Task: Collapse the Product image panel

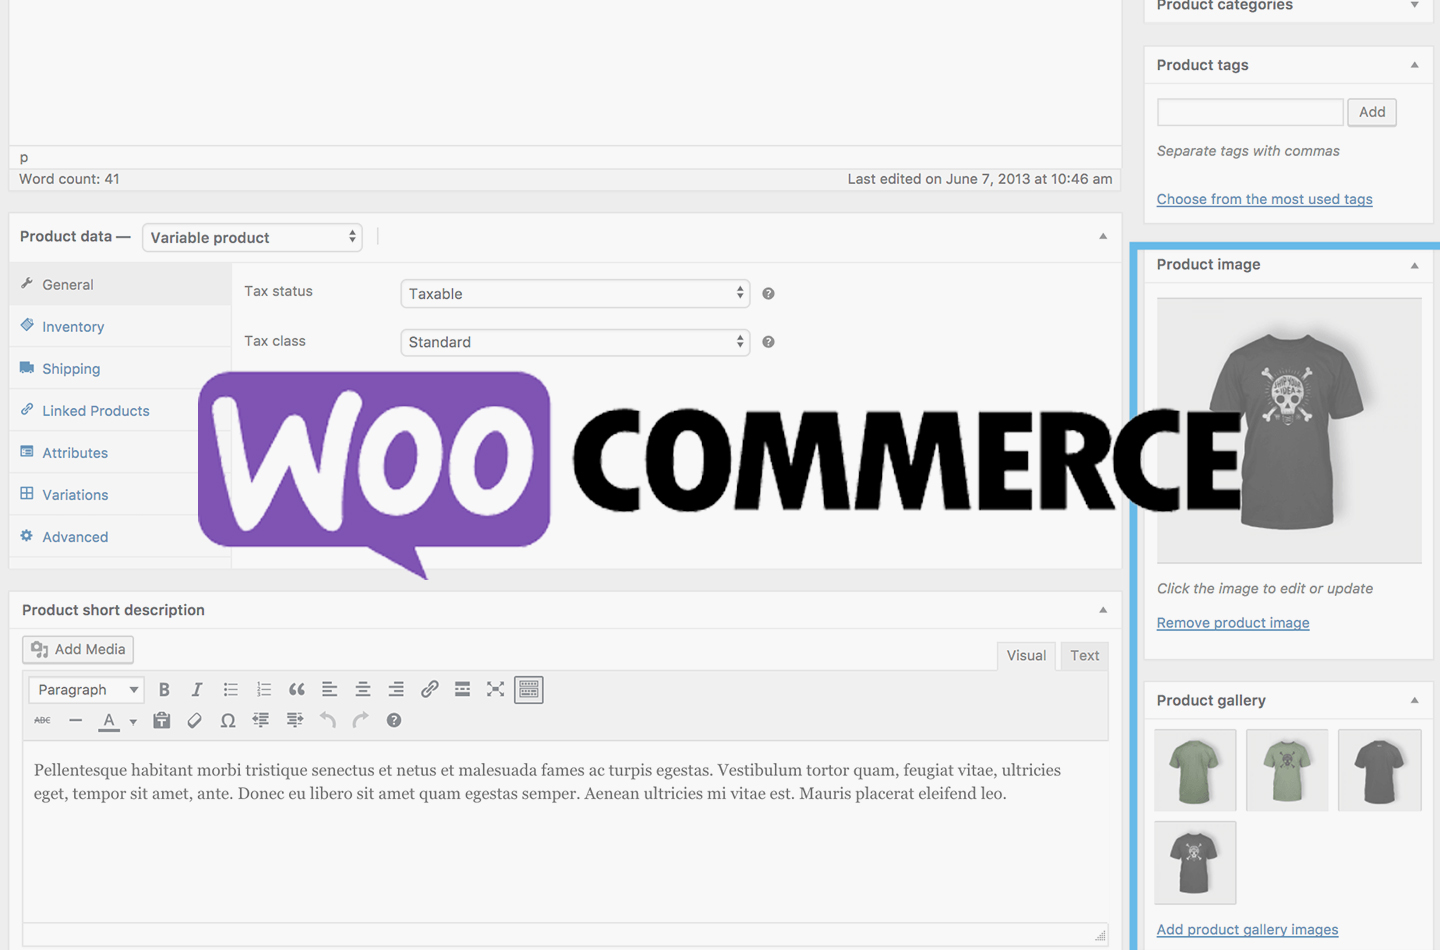Action: 1414,266
